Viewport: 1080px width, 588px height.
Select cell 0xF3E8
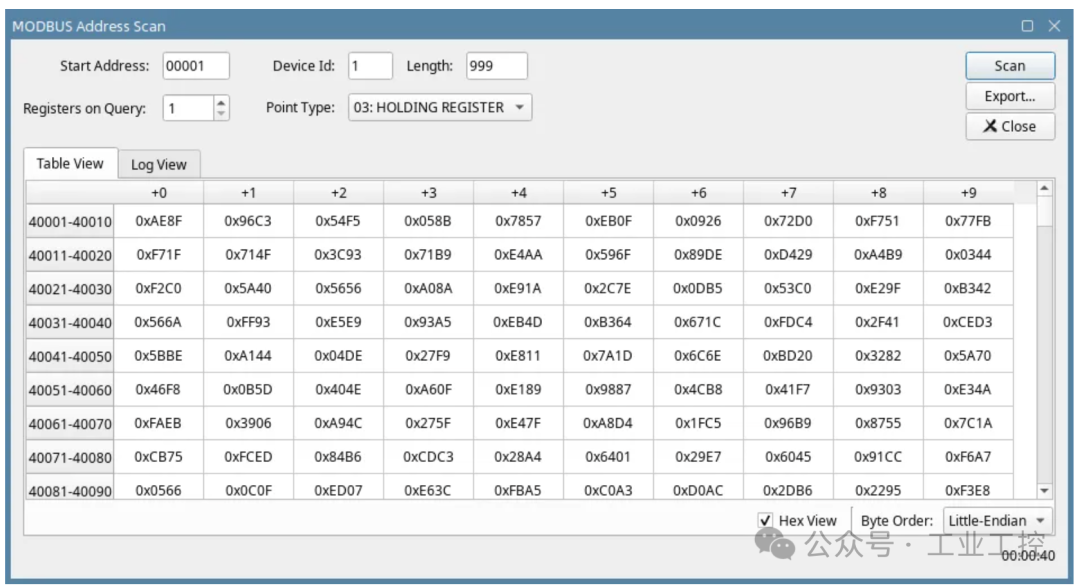tap(968, 489)
